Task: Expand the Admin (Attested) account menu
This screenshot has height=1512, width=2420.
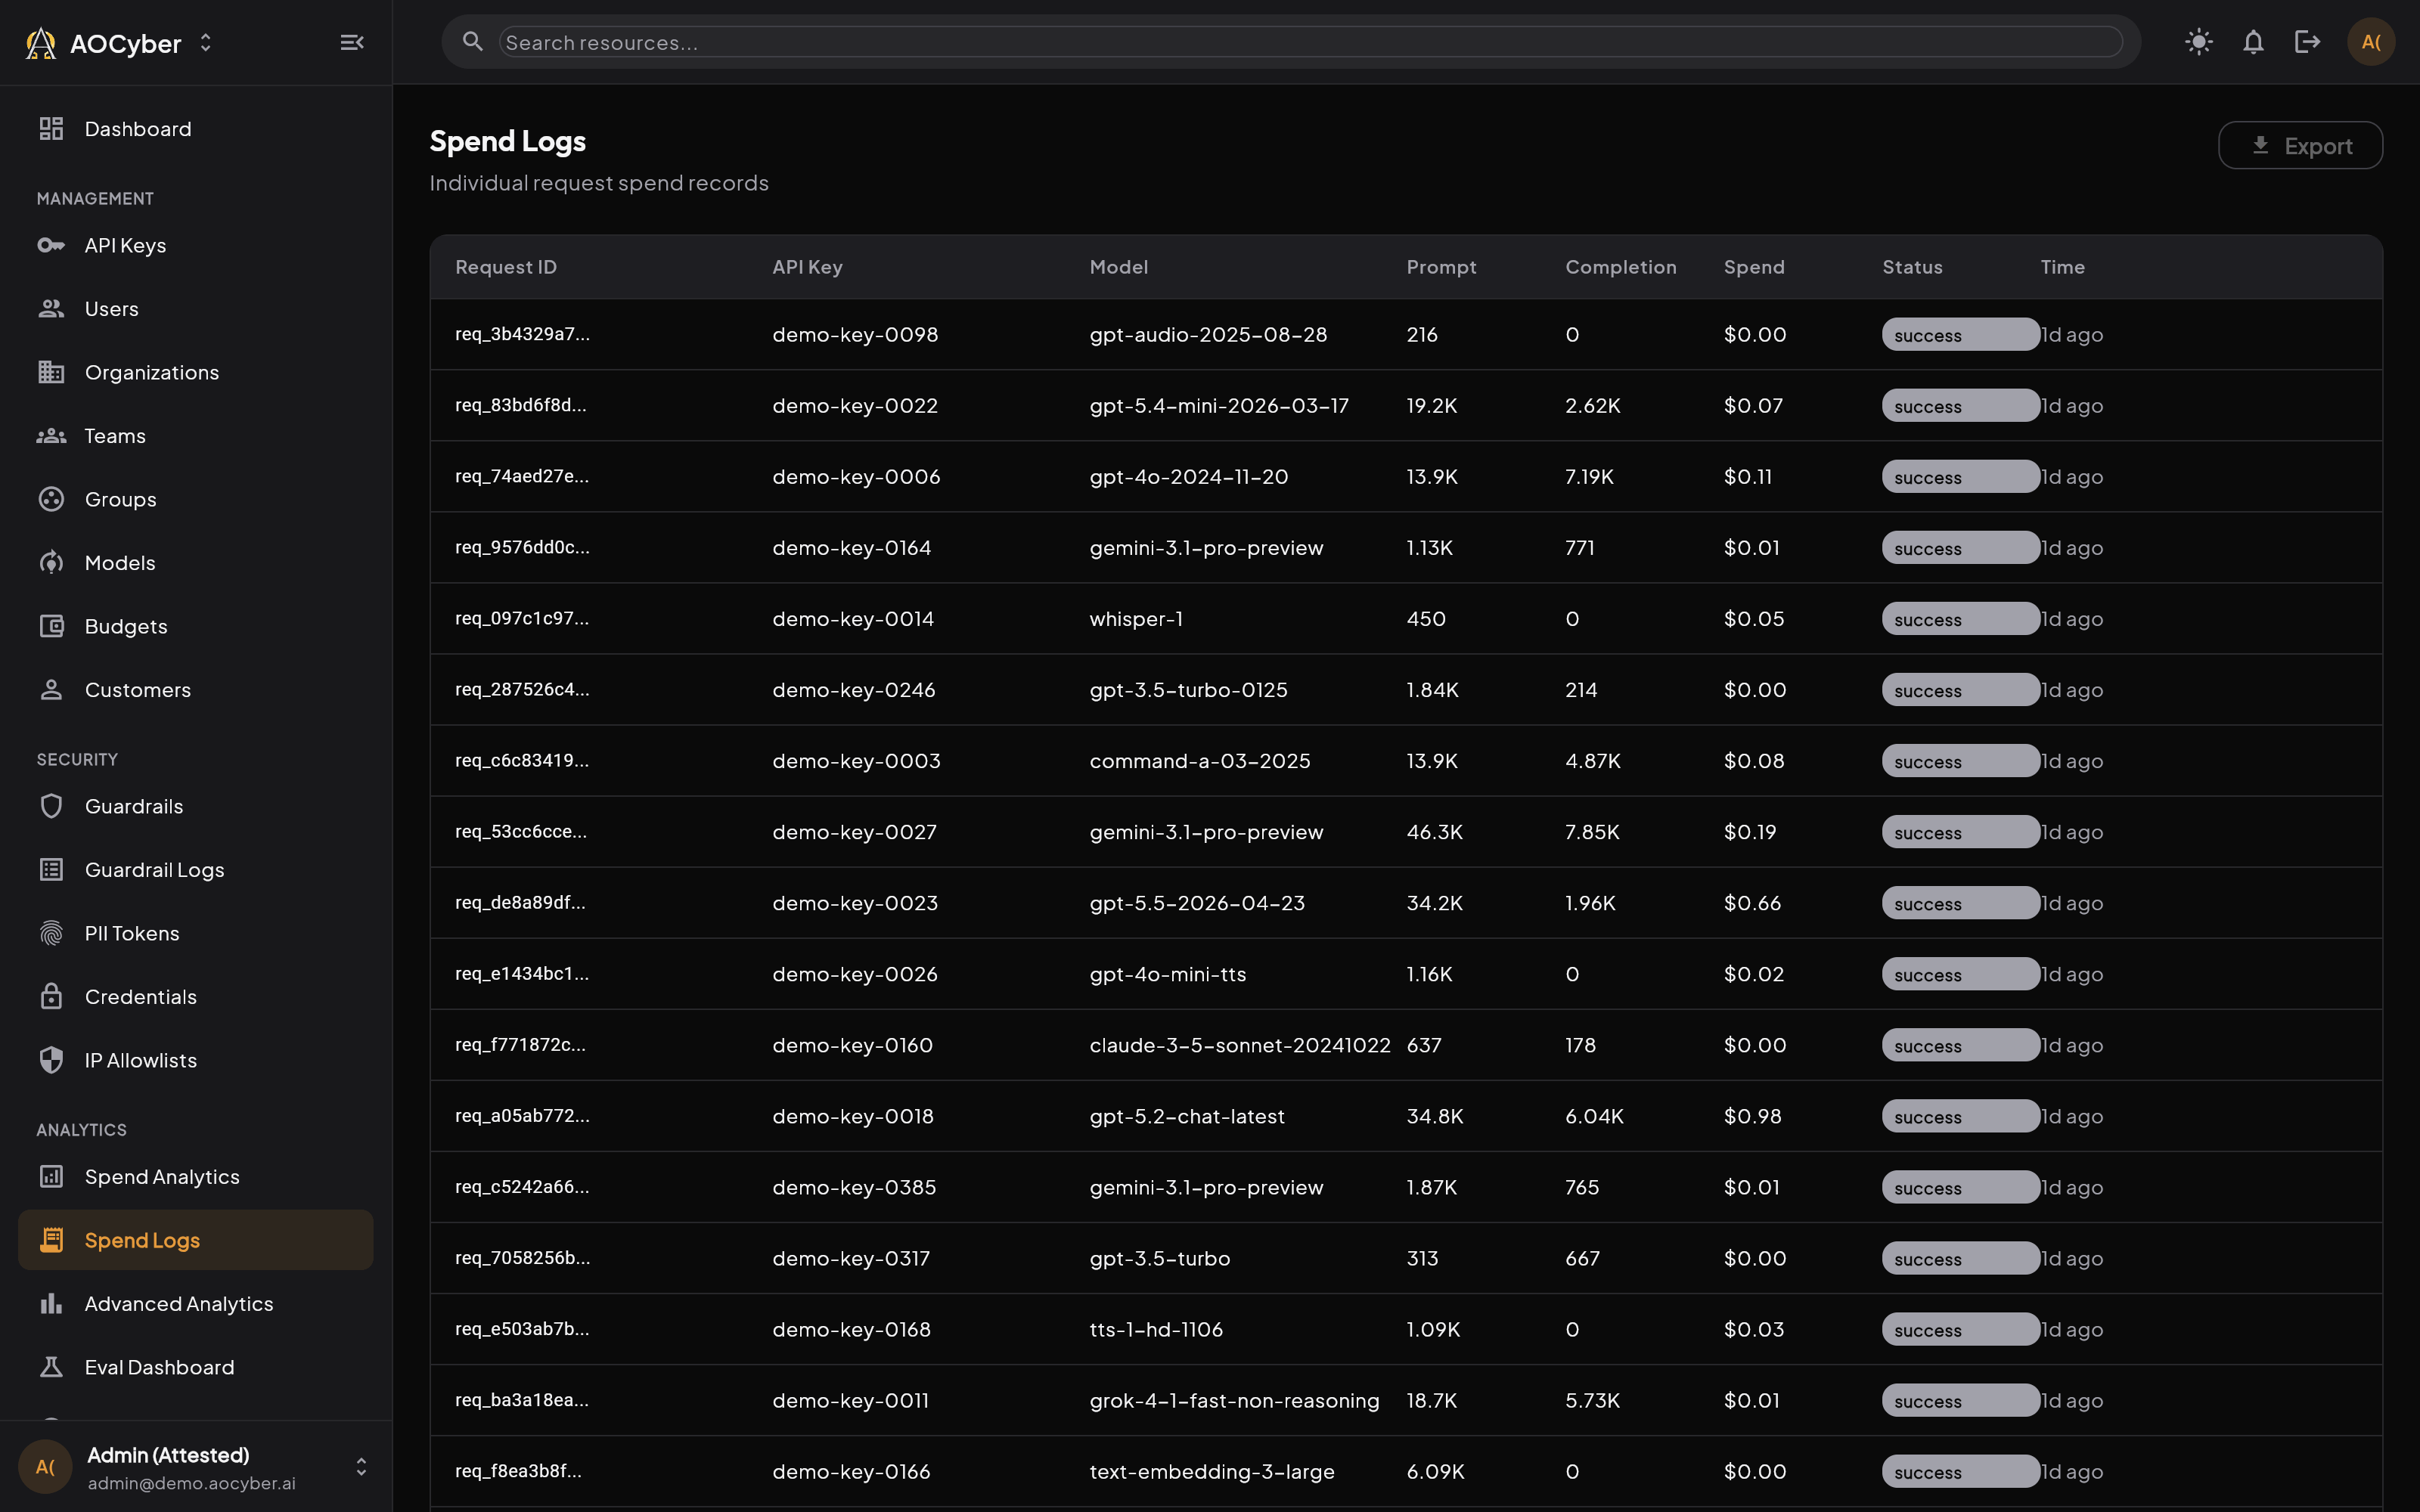Action: (361, 1467)
